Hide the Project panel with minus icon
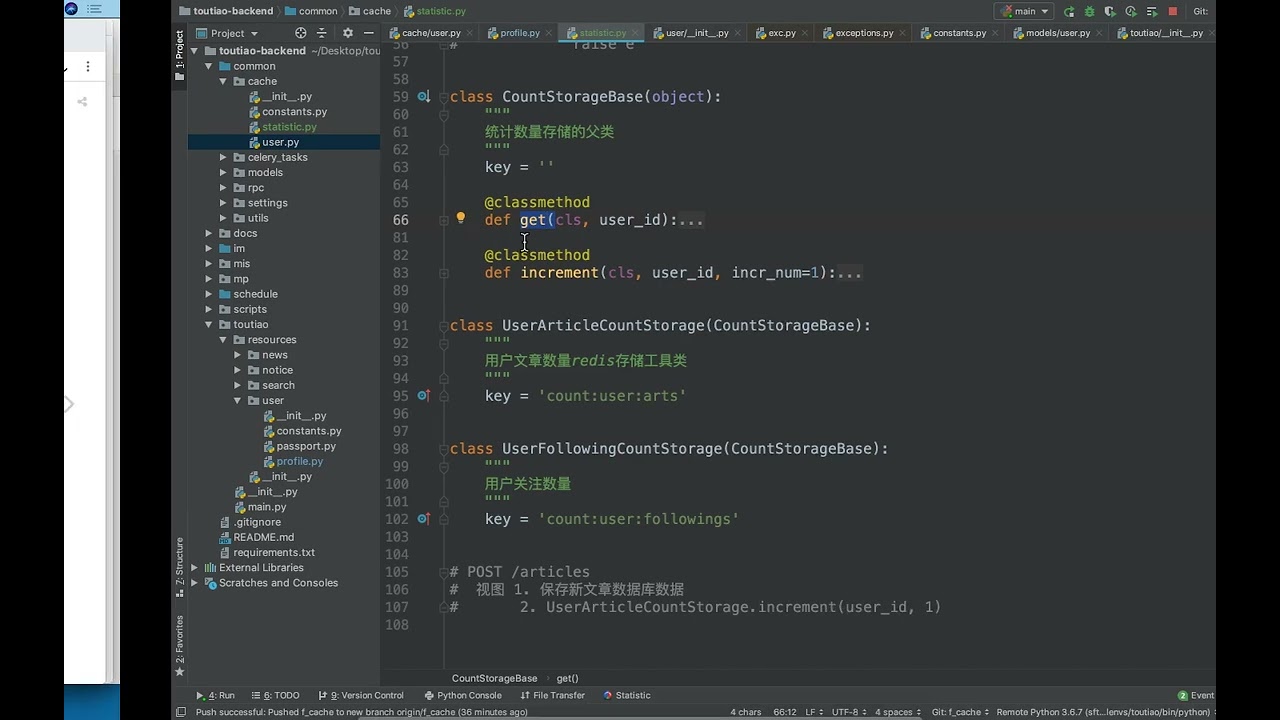 (x=368, y=33)
